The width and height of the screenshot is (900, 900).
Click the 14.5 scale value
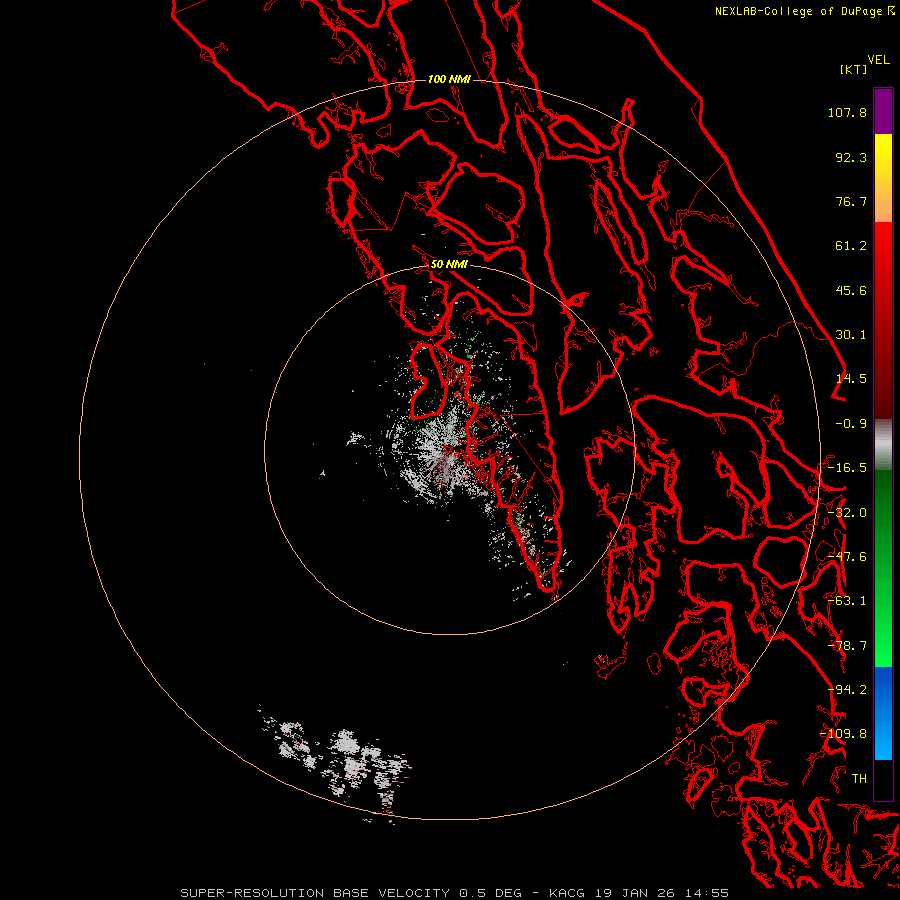[851, 379]
